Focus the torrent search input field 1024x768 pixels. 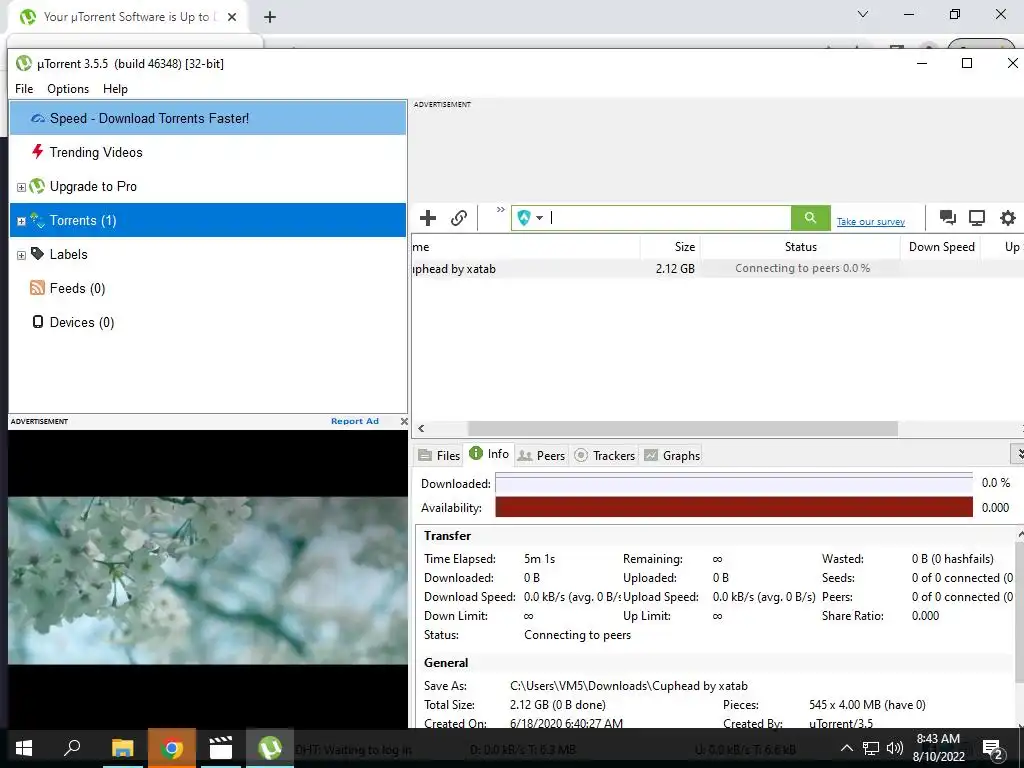[669, 218]
